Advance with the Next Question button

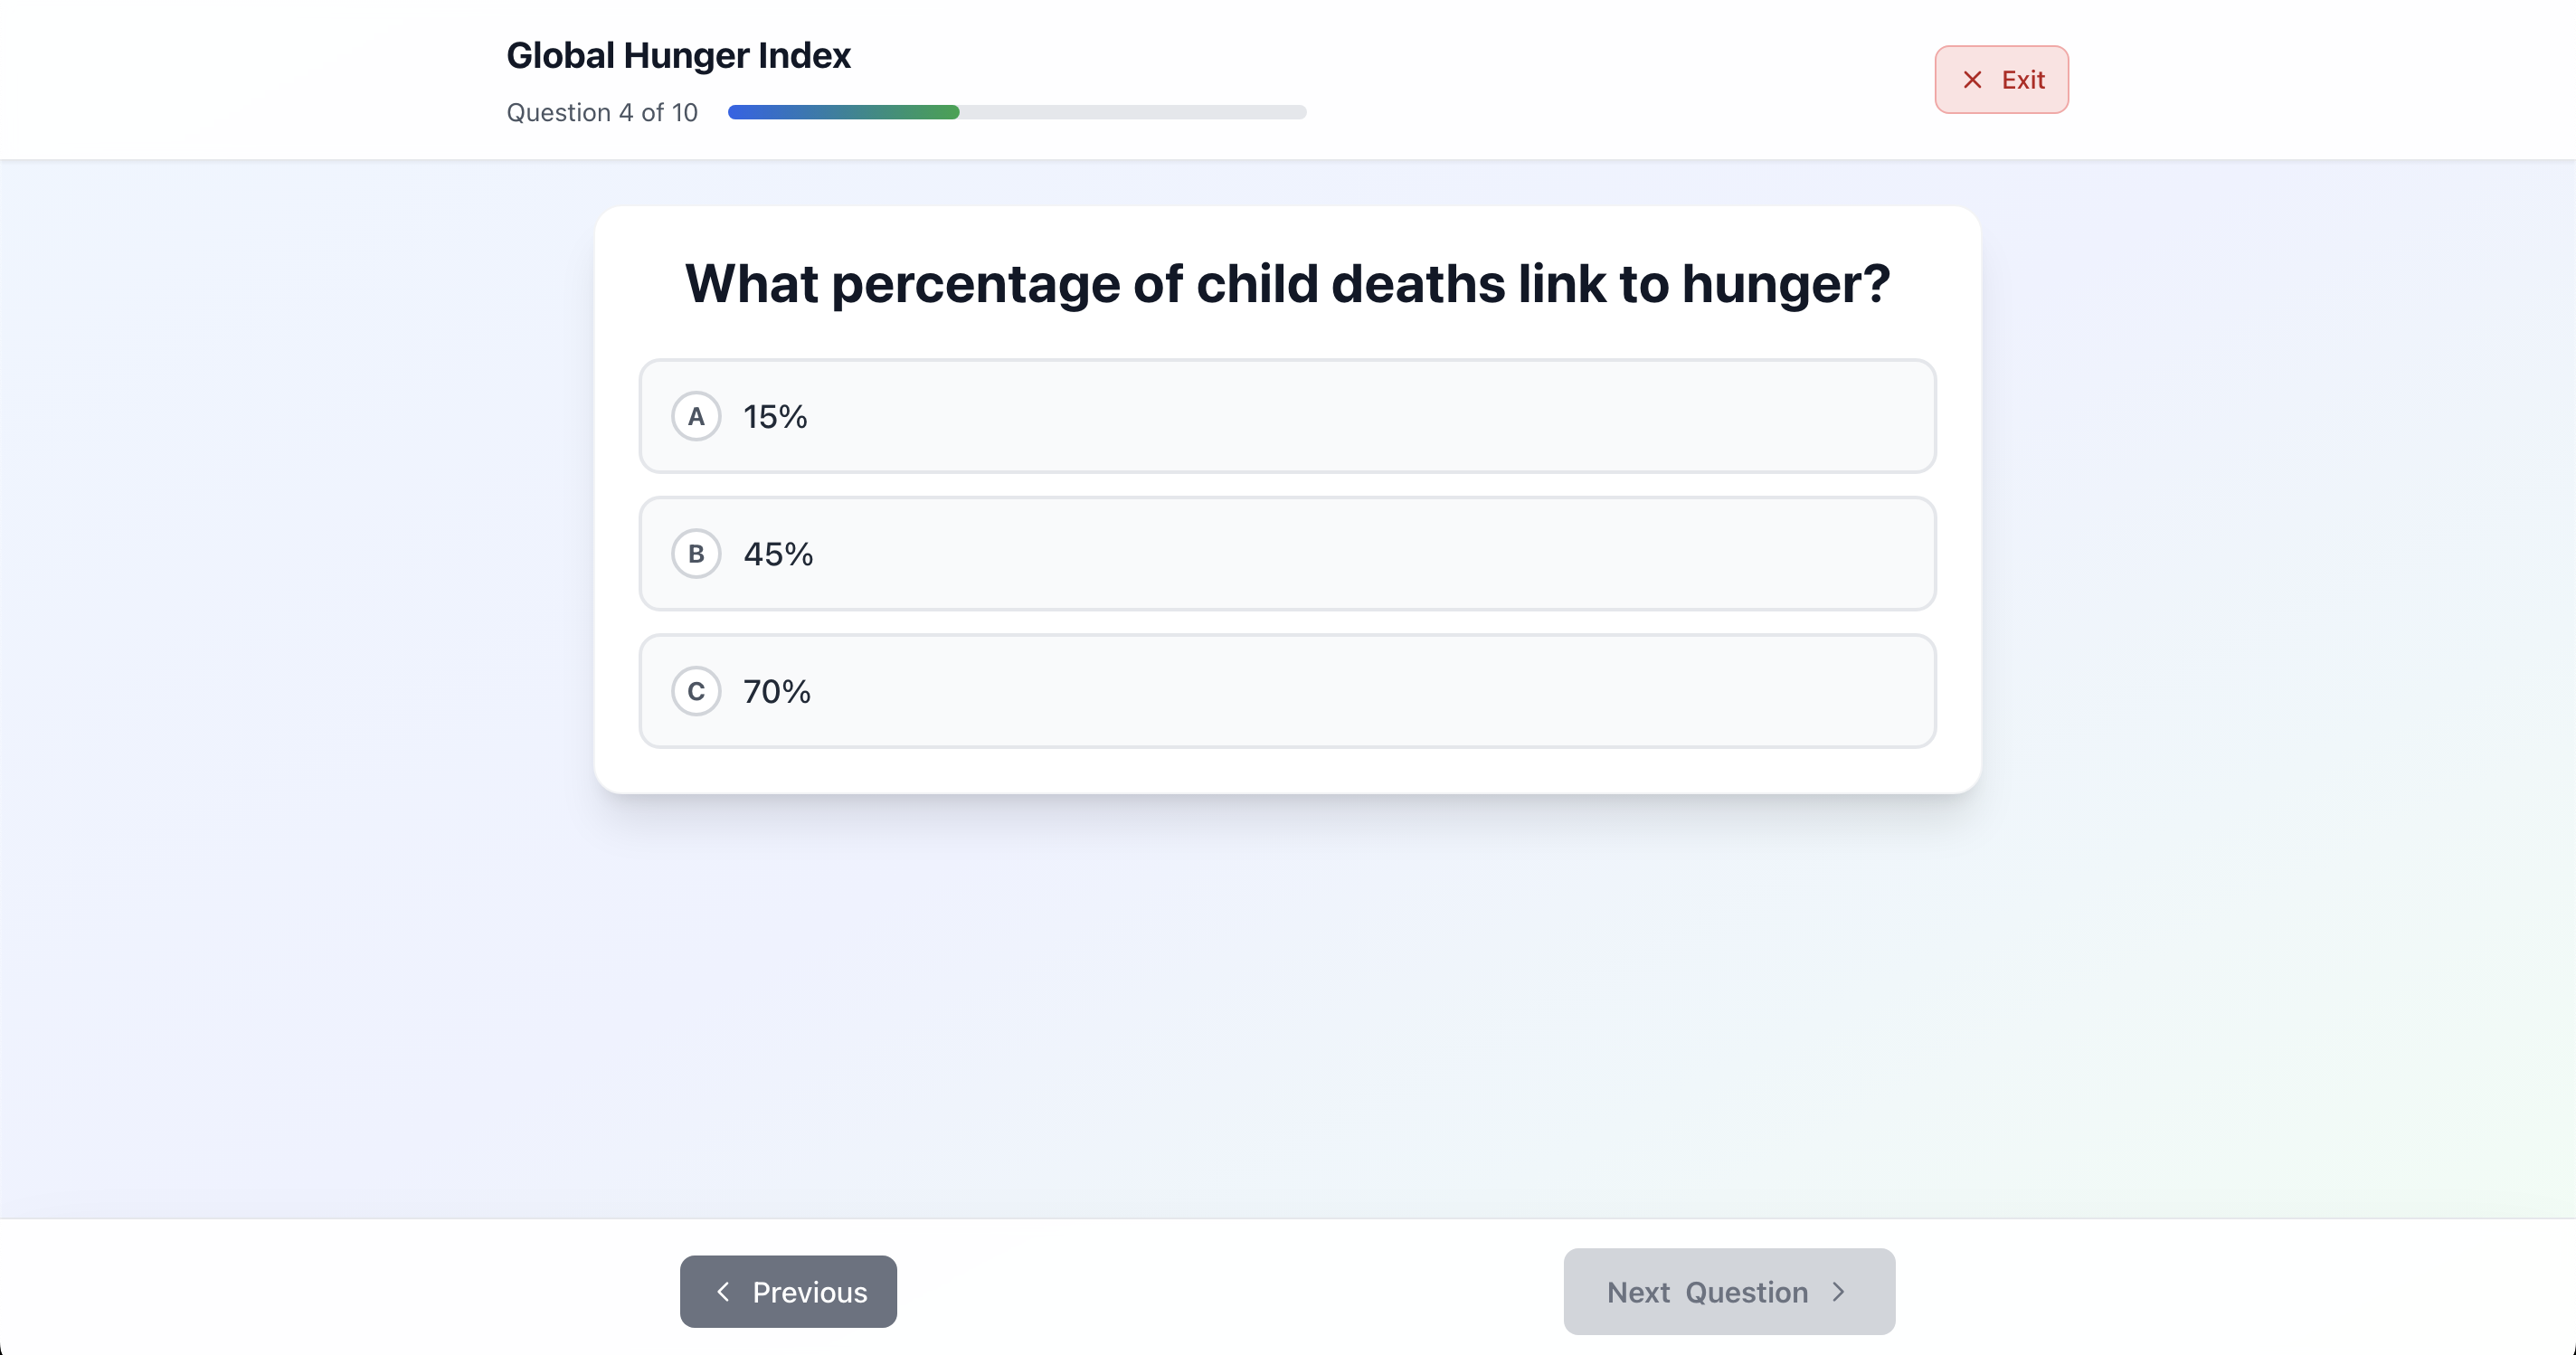1729,1291
